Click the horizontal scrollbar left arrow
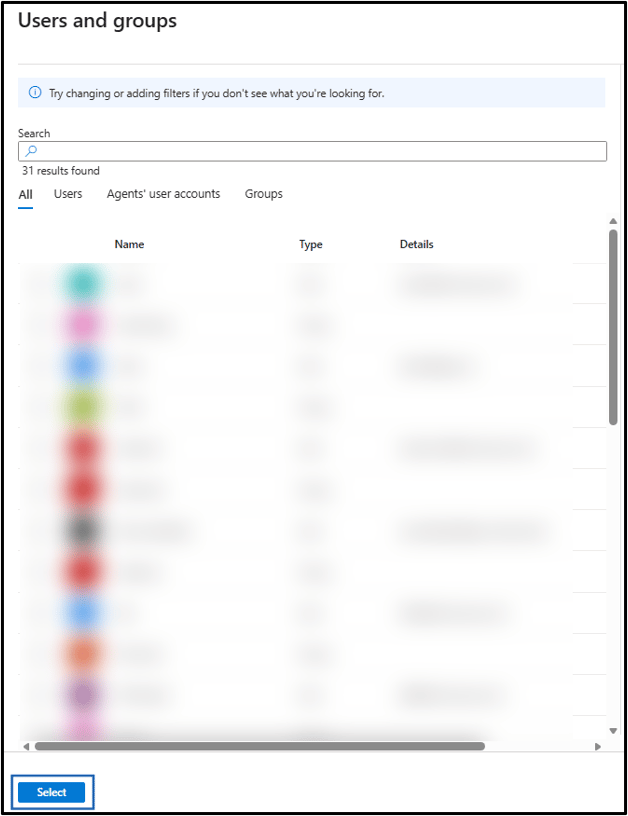The image size is (628, 816). [26, 746]
